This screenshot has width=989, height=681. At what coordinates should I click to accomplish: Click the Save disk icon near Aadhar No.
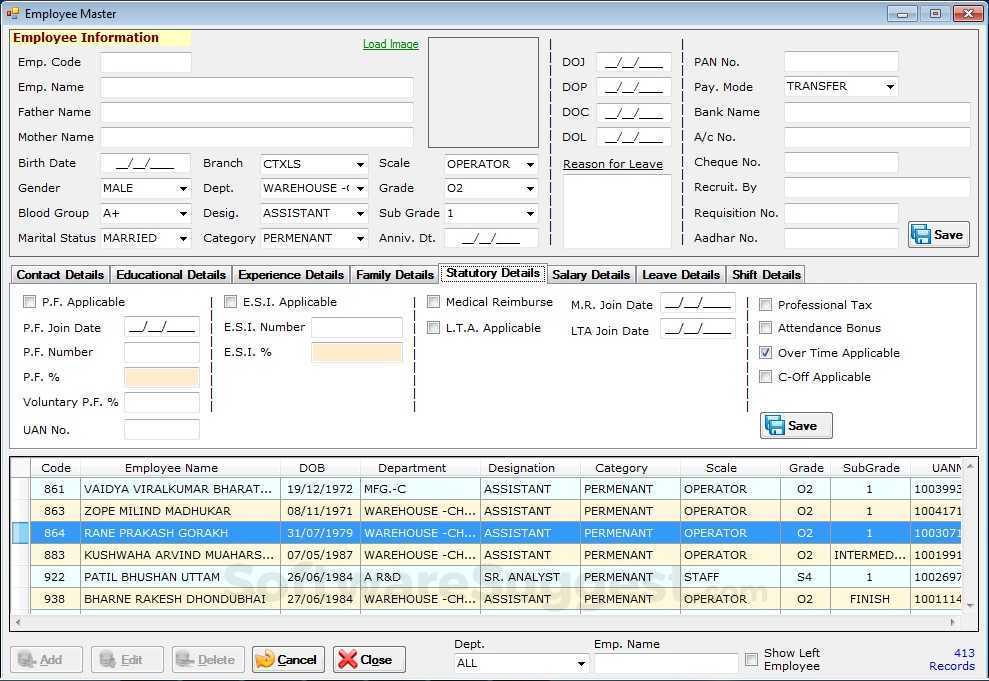922,233
